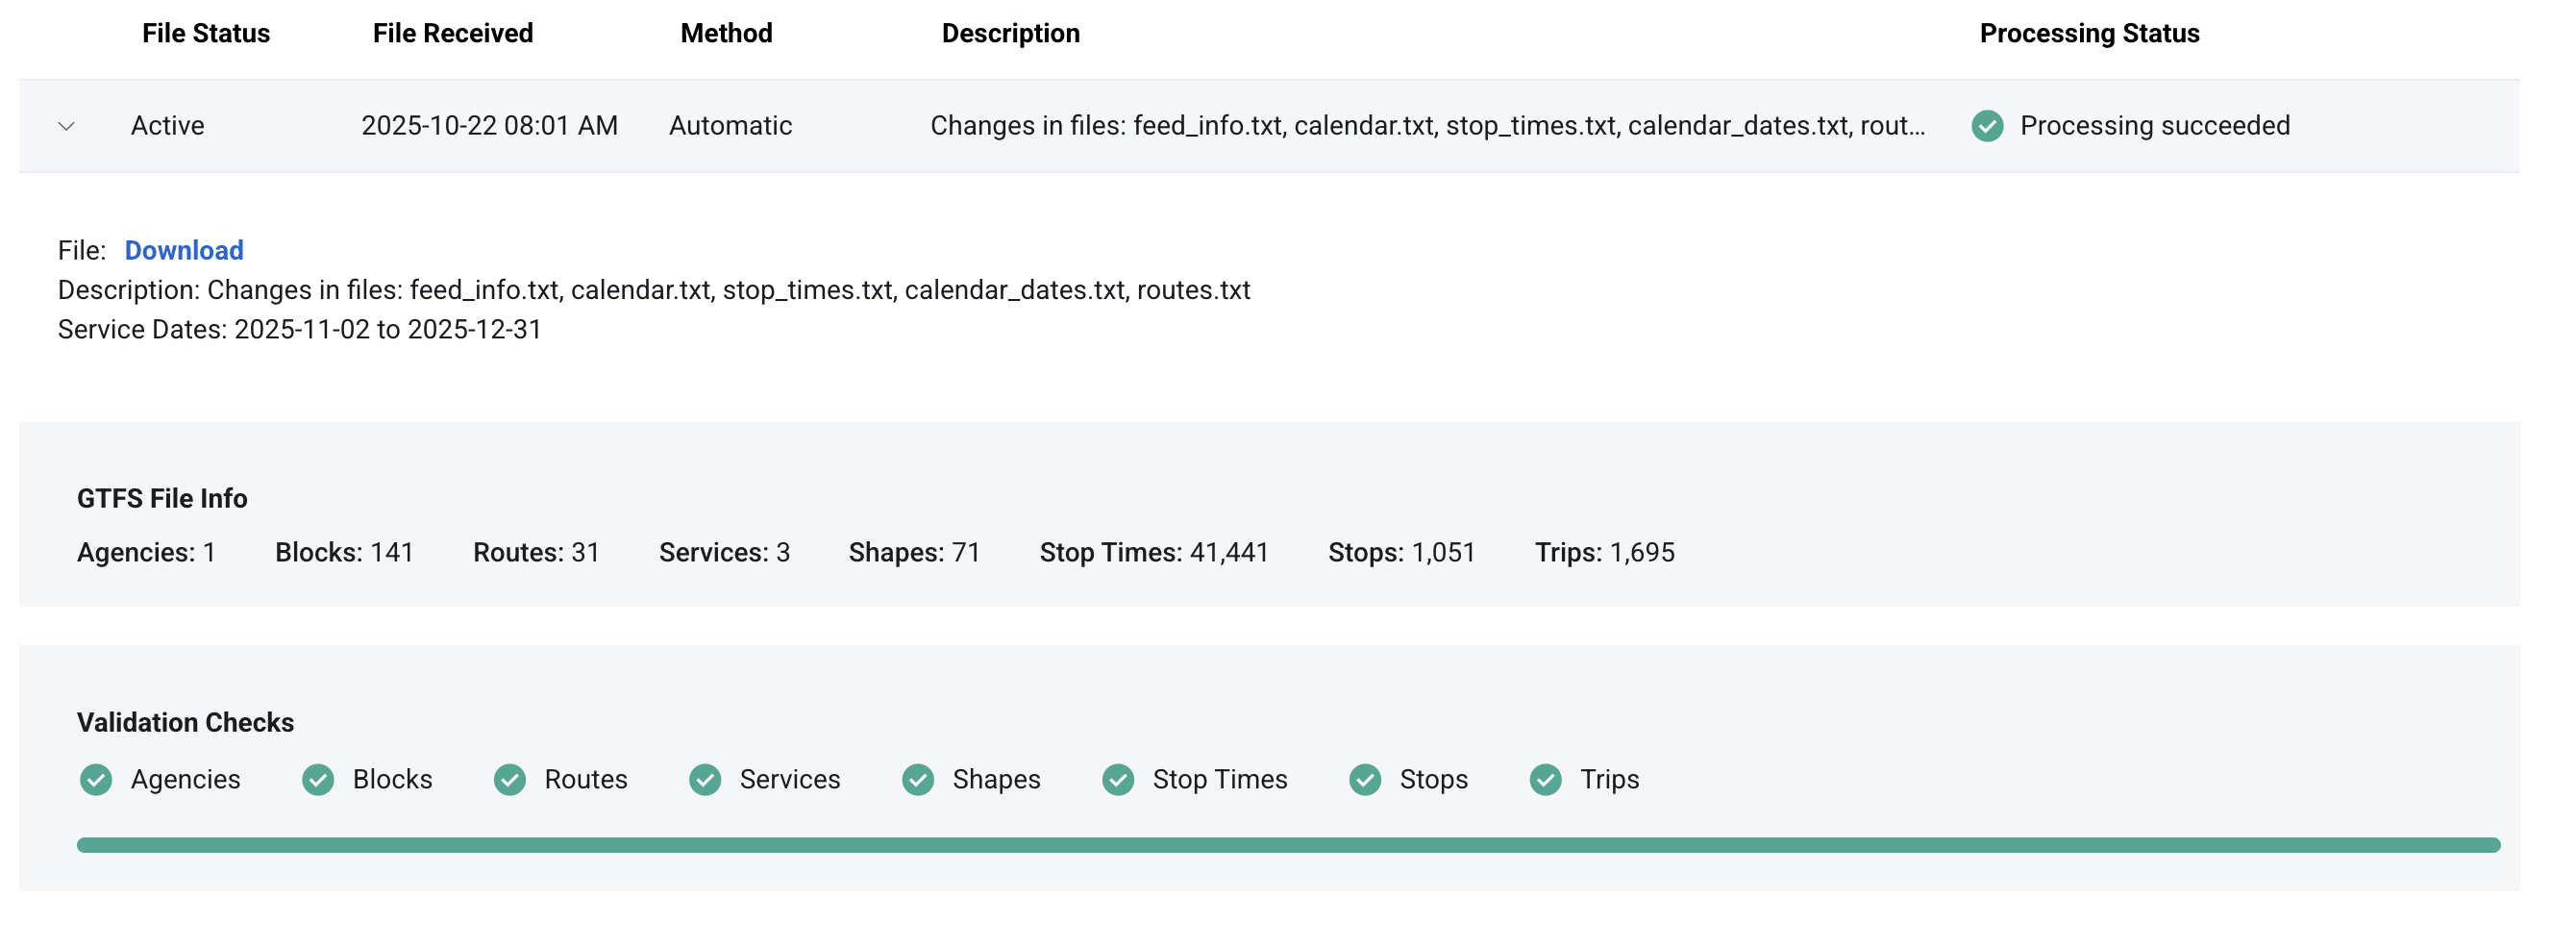Image resolution: width=2576 pixels, height=948 pixels.
Task: Click the green validation progress bar
Action: click(x=1288, y=845)
